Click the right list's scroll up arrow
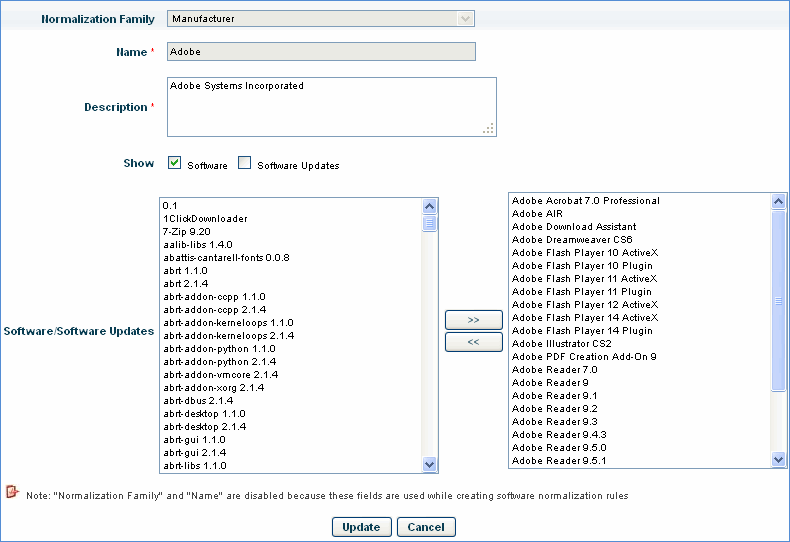 point(778,201)
